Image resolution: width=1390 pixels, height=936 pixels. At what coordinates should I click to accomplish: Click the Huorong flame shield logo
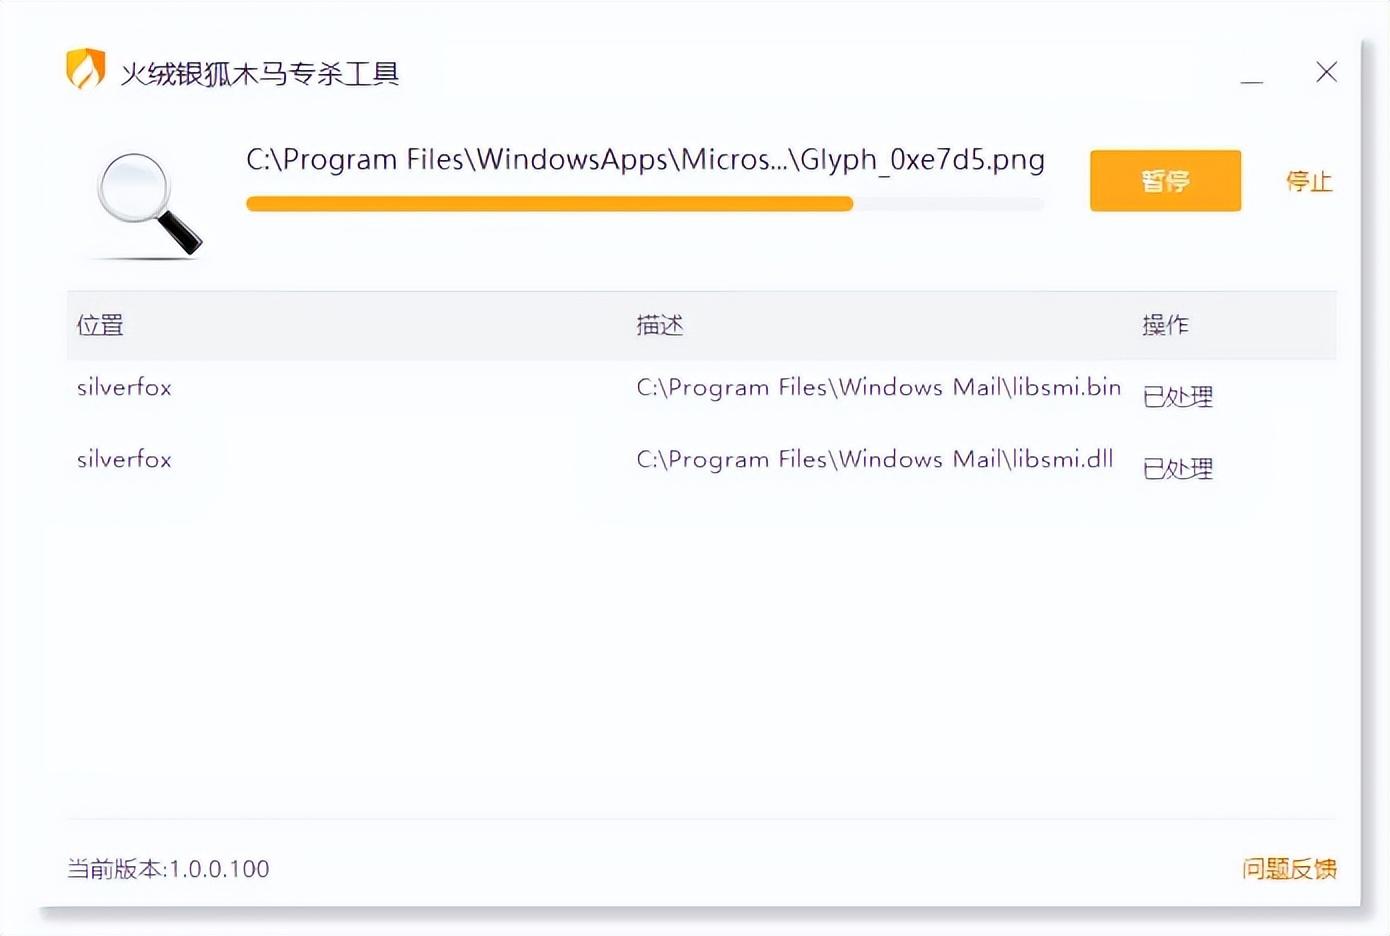(86, 69)
